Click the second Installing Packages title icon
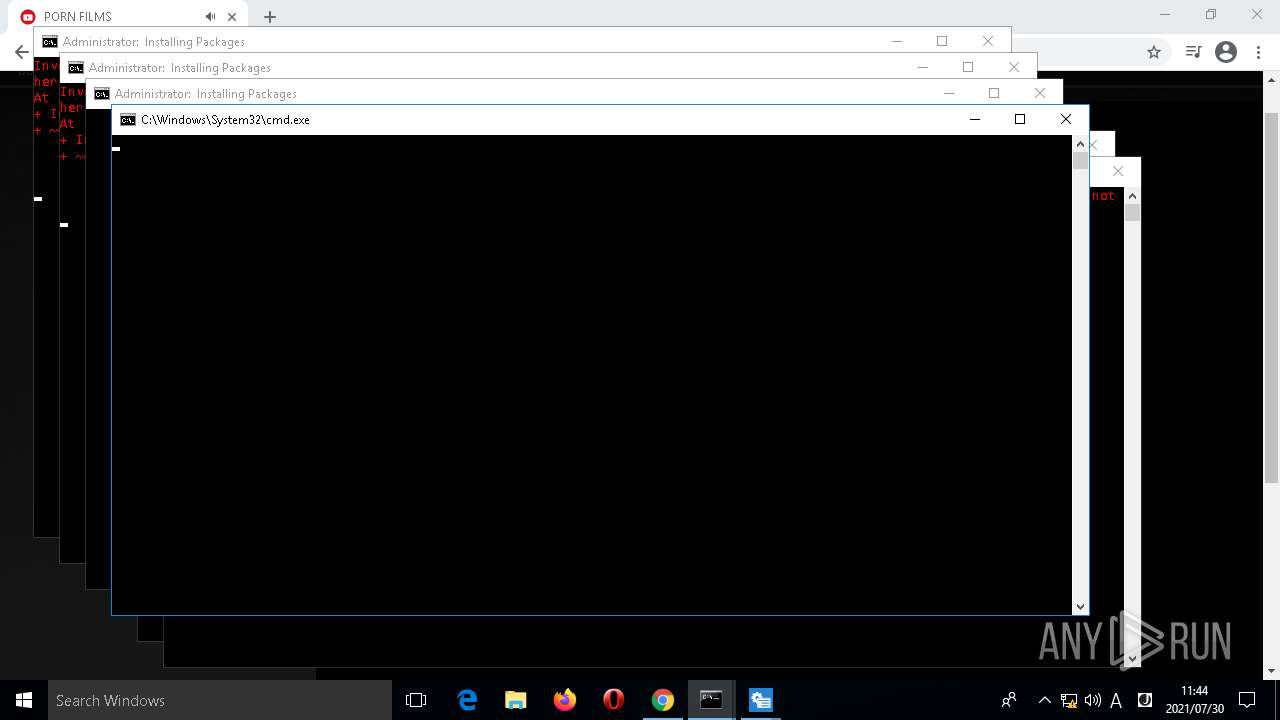This screenshot has width=1280, height=720. (76, 68)
